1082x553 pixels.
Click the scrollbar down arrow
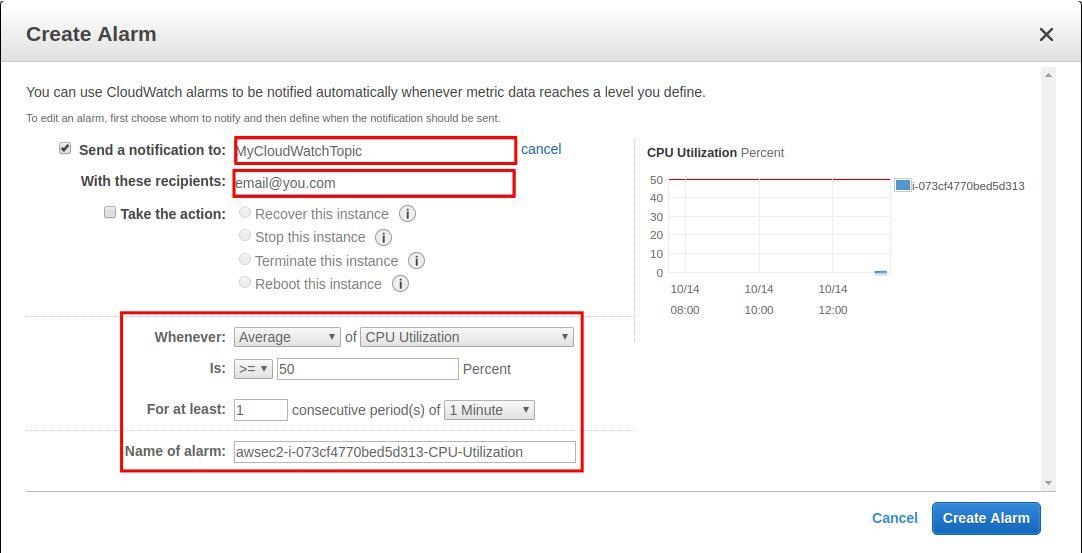click(1048, 483)
